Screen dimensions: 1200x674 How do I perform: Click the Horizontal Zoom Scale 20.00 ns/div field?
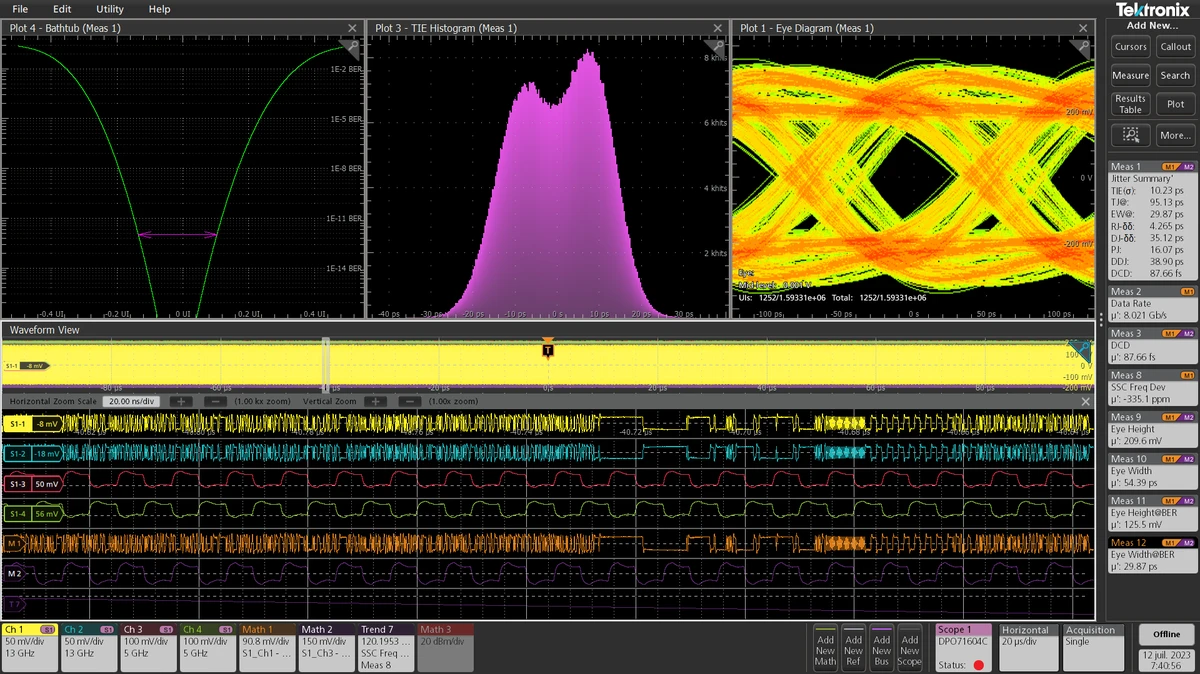133,401
